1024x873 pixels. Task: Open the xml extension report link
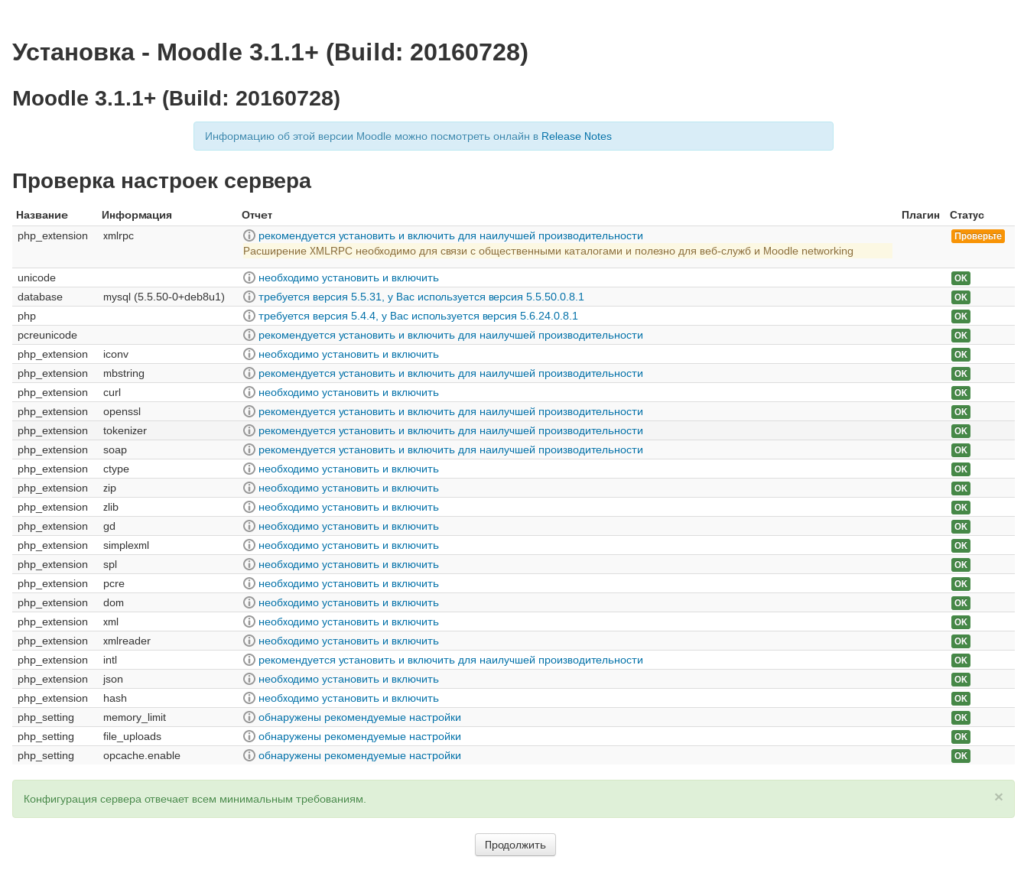348,622
